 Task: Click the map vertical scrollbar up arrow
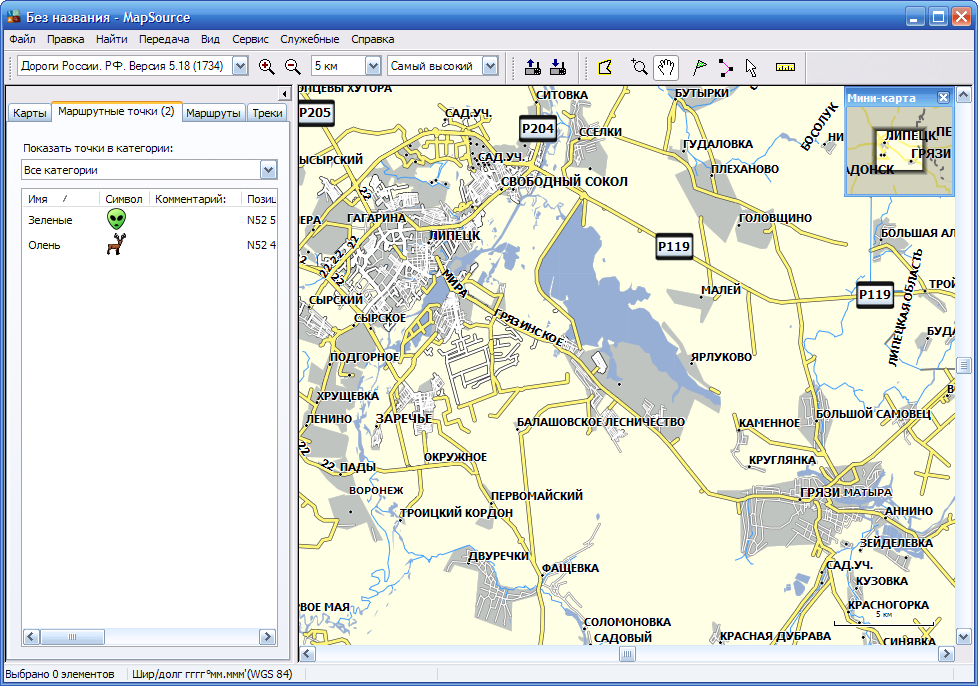pyautogui.click(x=964, y=95)
